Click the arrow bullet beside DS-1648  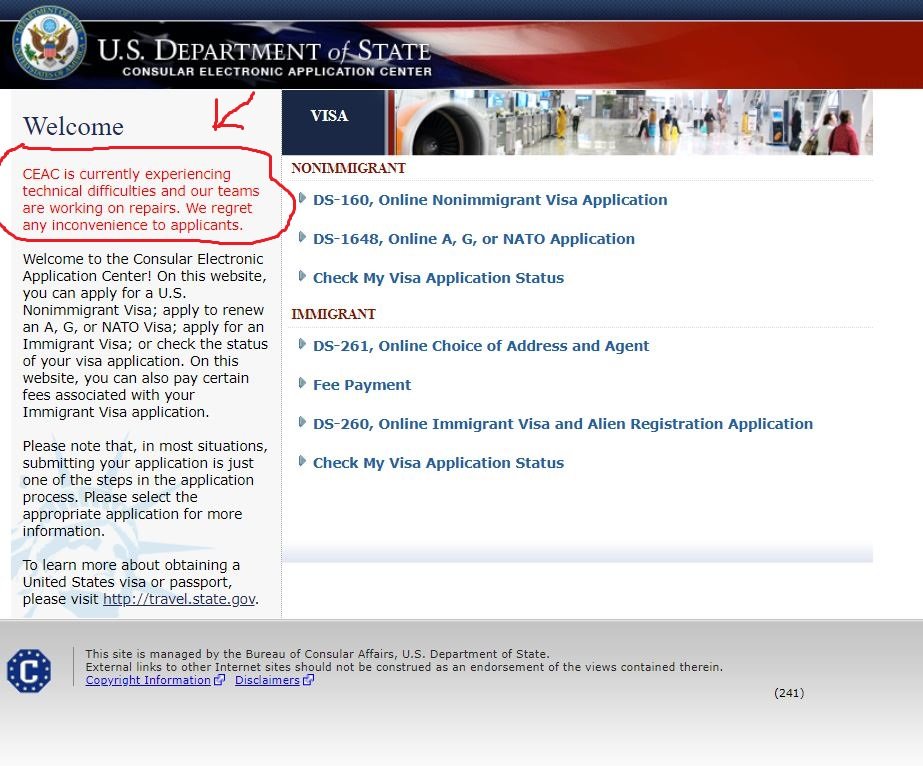[x=302, y=237]
